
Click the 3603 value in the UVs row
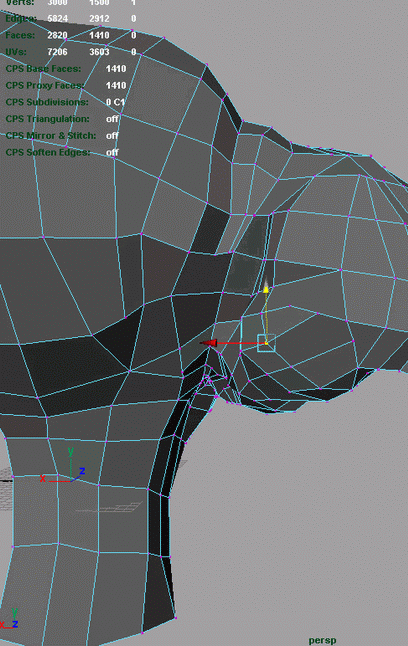point(99,52)
